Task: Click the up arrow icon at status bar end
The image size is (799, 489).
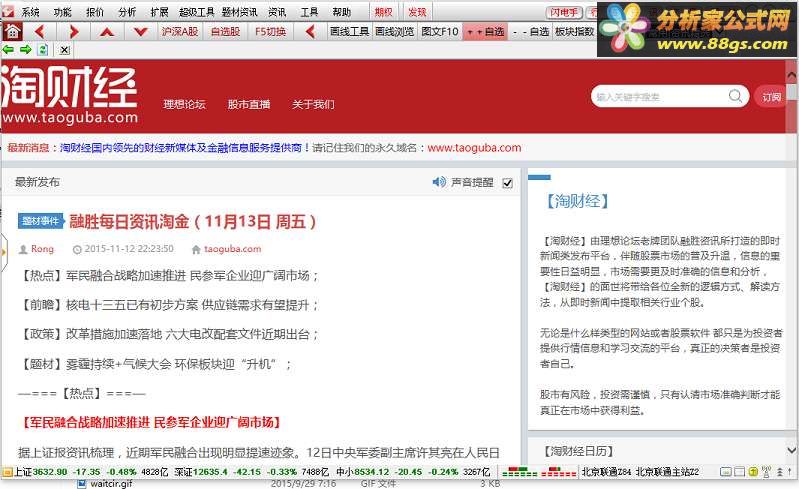Action: point(790,472)
